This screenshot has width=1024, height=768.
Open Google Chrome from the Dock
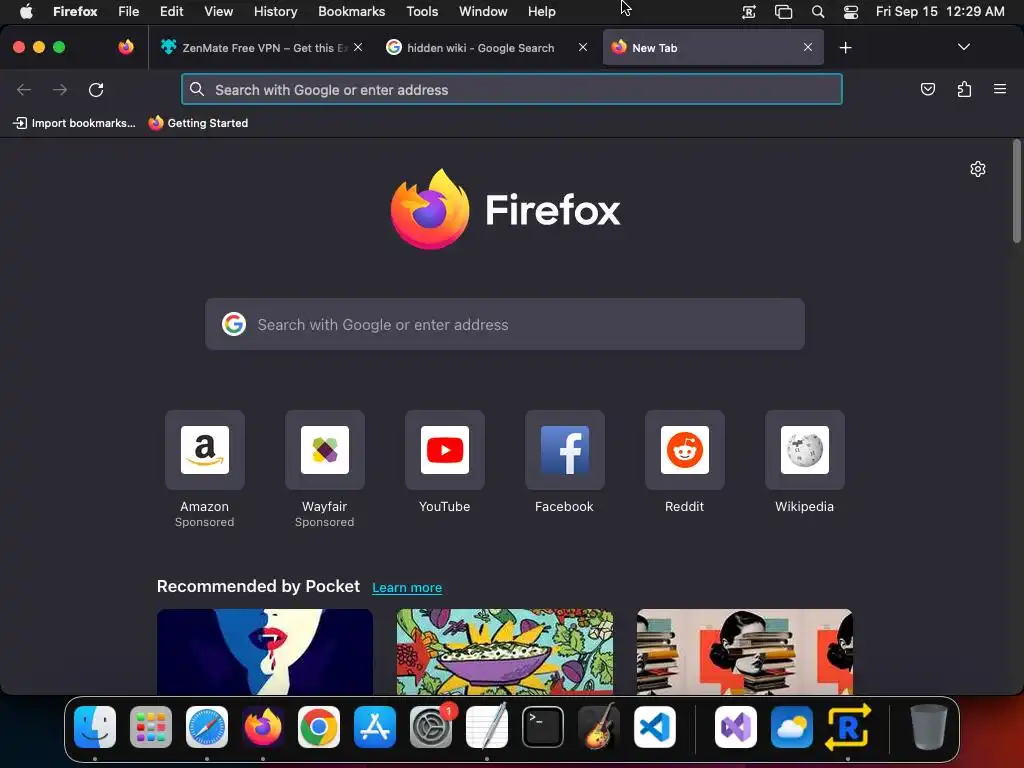pos(319,727)
